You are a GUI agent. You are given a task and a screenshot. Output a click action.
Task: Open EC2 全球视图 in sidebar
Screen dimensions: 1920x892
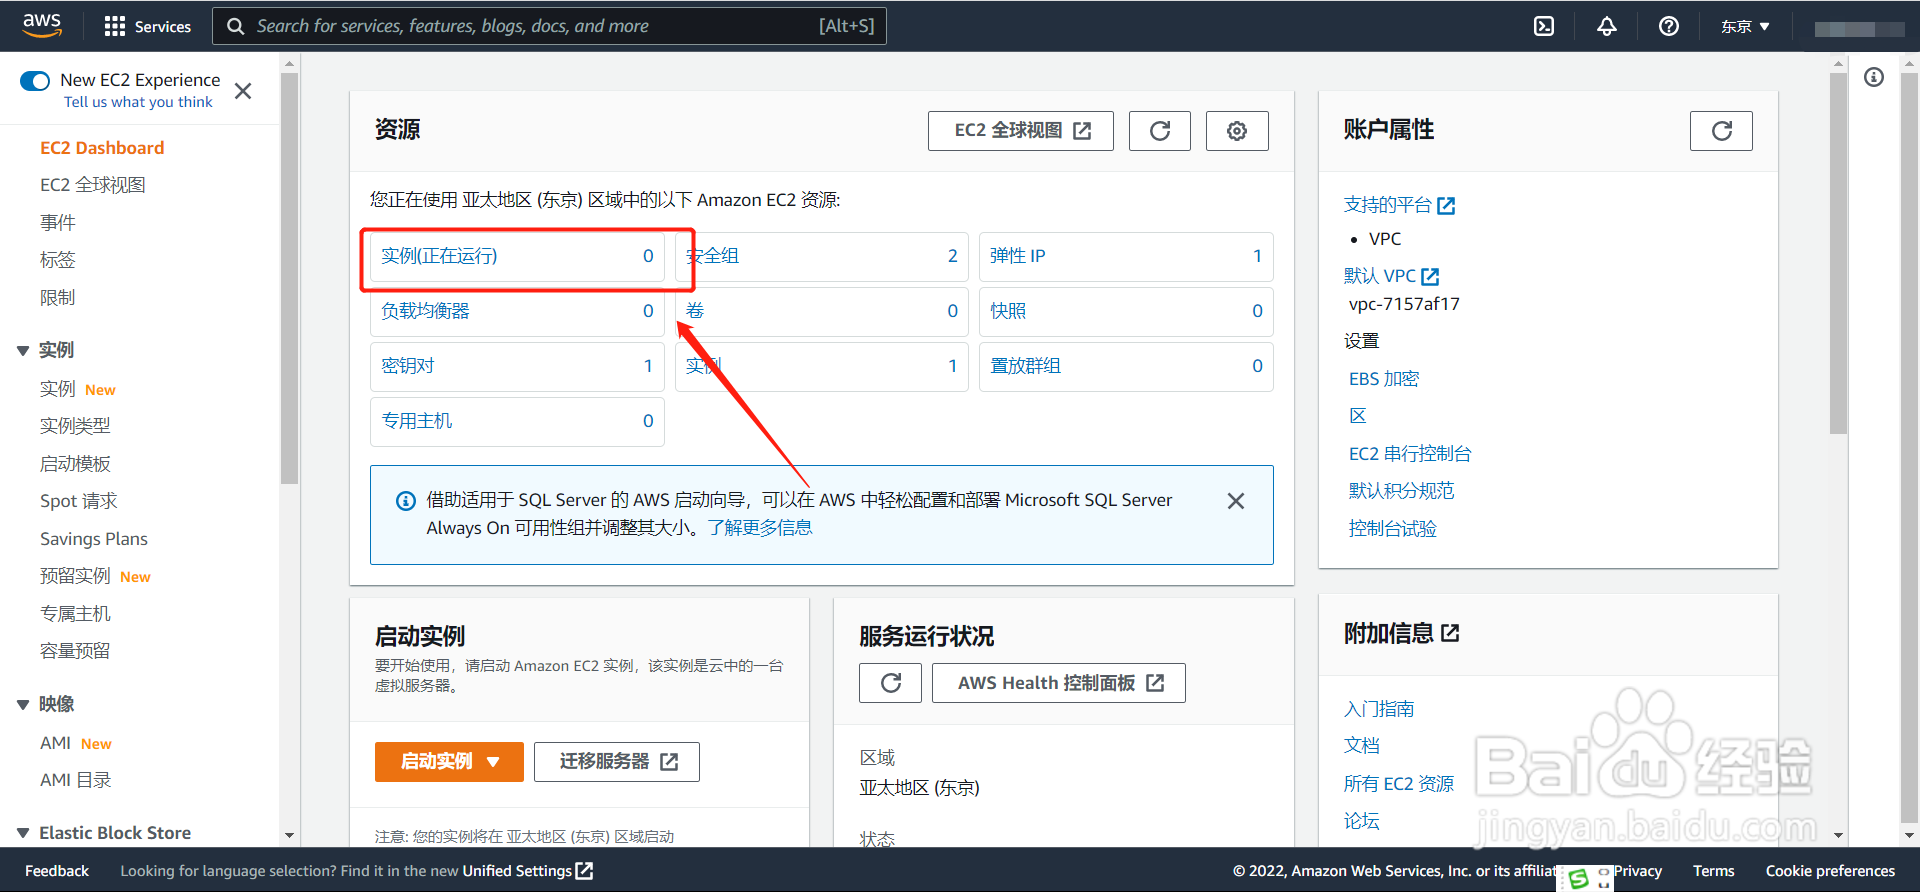click(x=93, y=185)
